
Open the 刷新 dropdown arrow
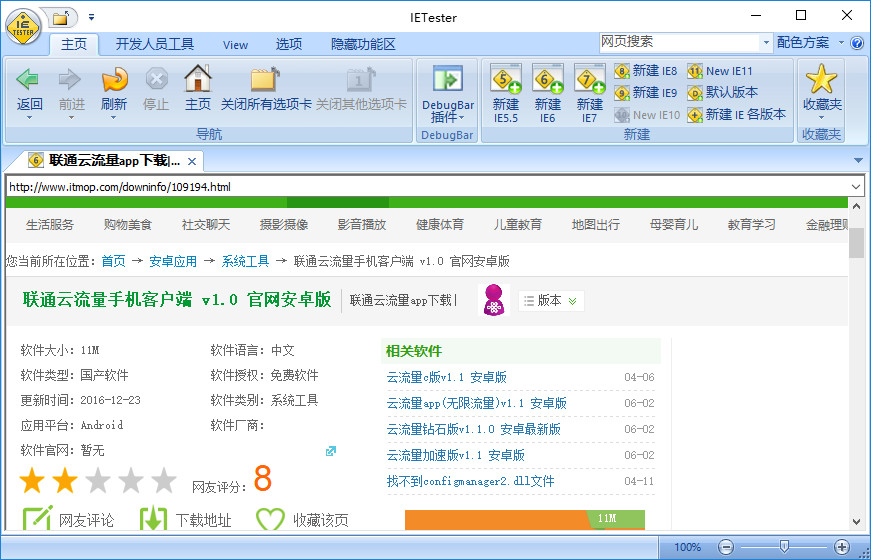[113, 117]
